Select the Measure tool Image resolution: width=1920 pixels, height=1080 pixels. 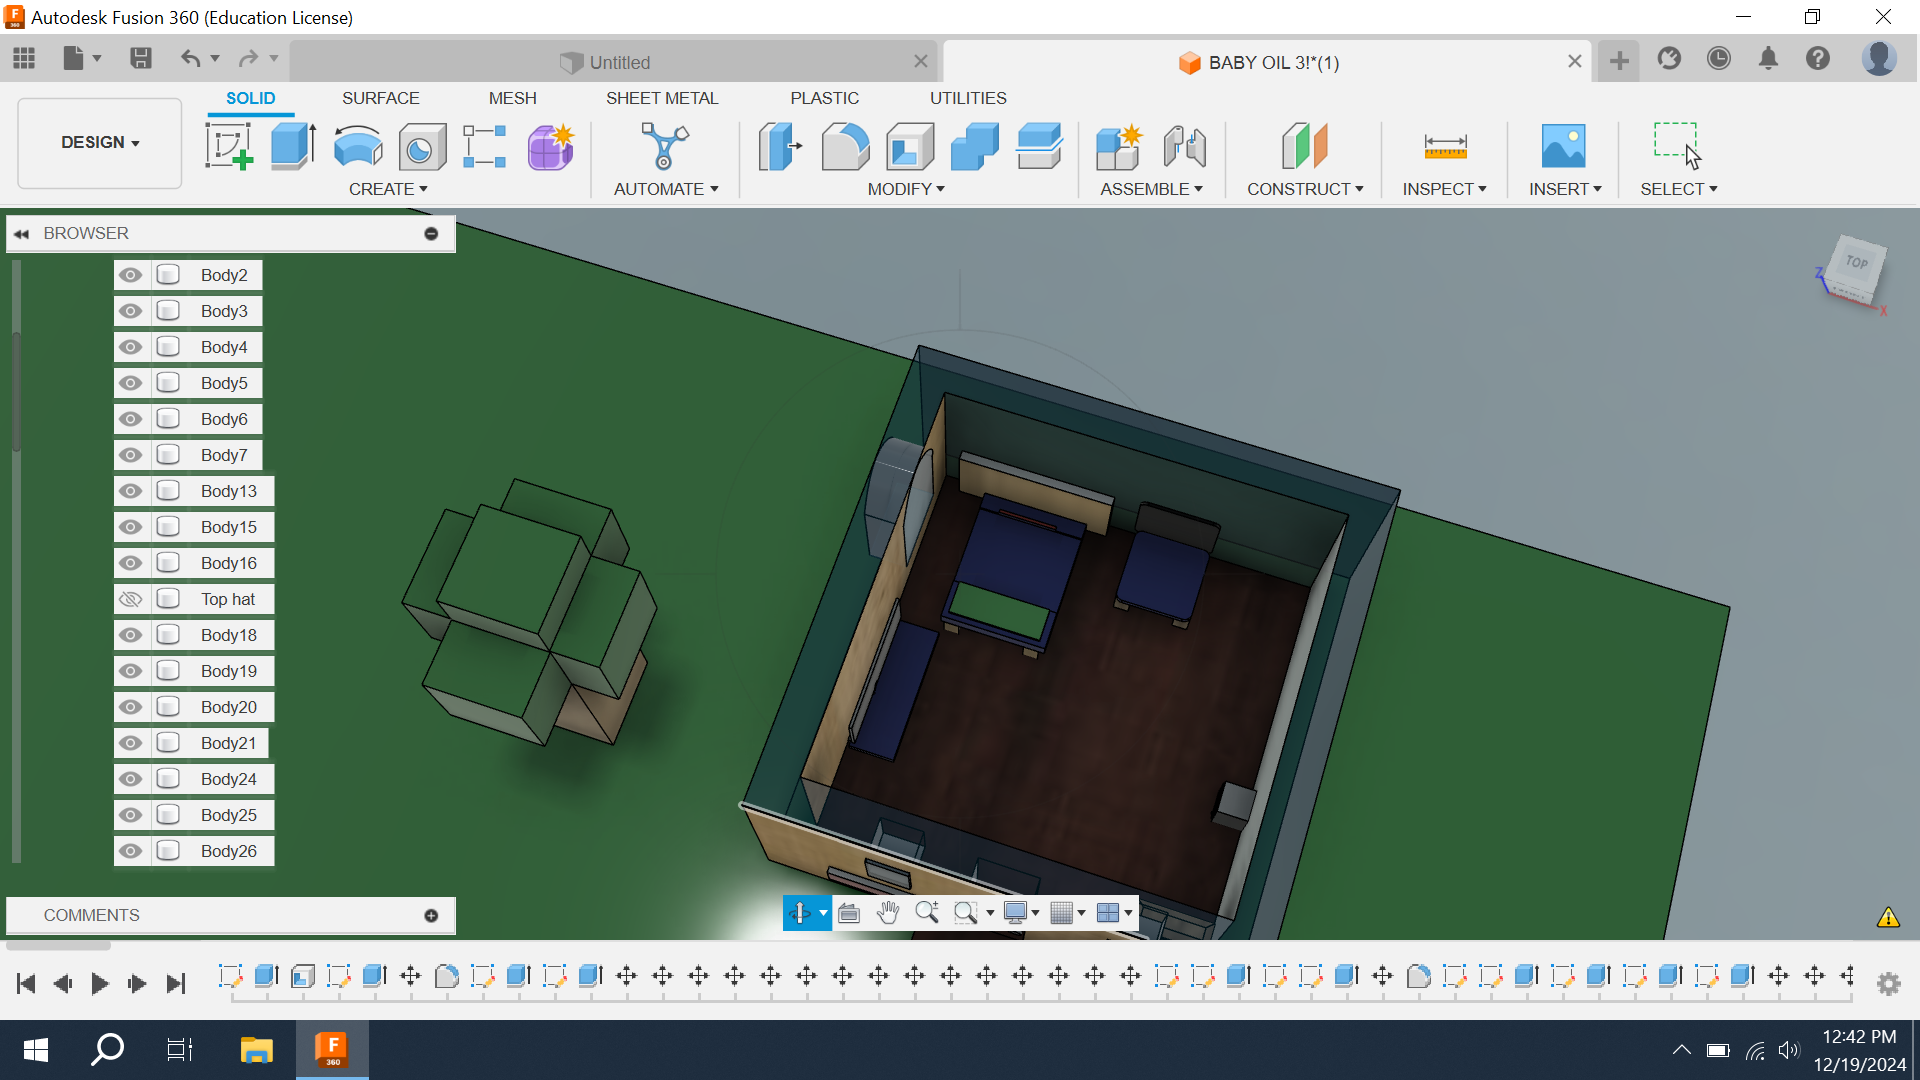pyautogui.click(x=1445, y=146)
